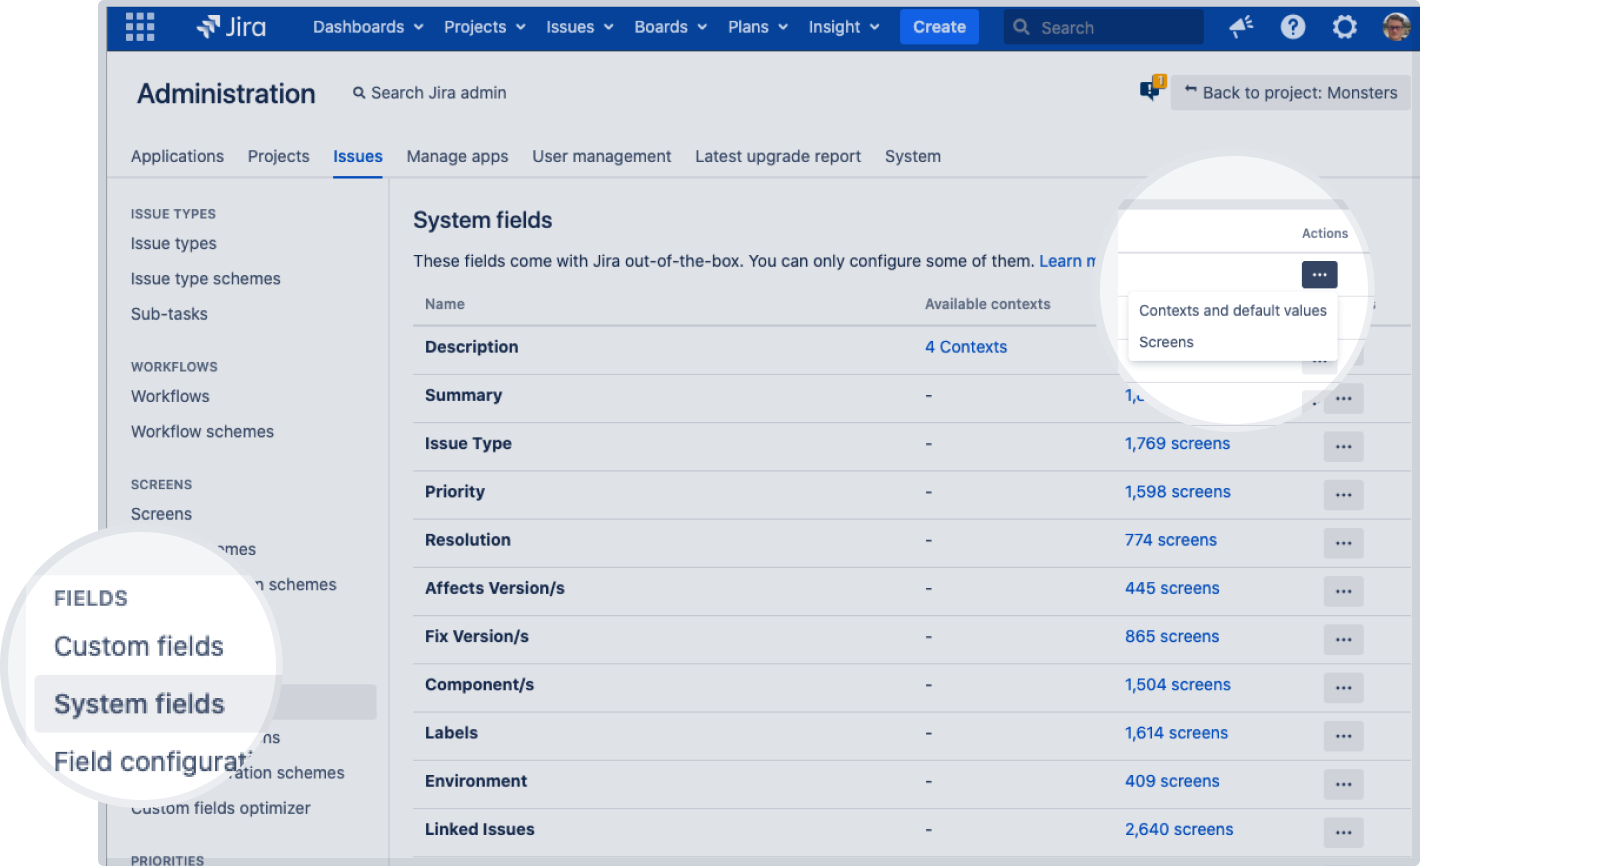Open the 1,598 screens link for Priority
The width and height of the screenshot is (1600, 866).
[x=1177, y=492]
